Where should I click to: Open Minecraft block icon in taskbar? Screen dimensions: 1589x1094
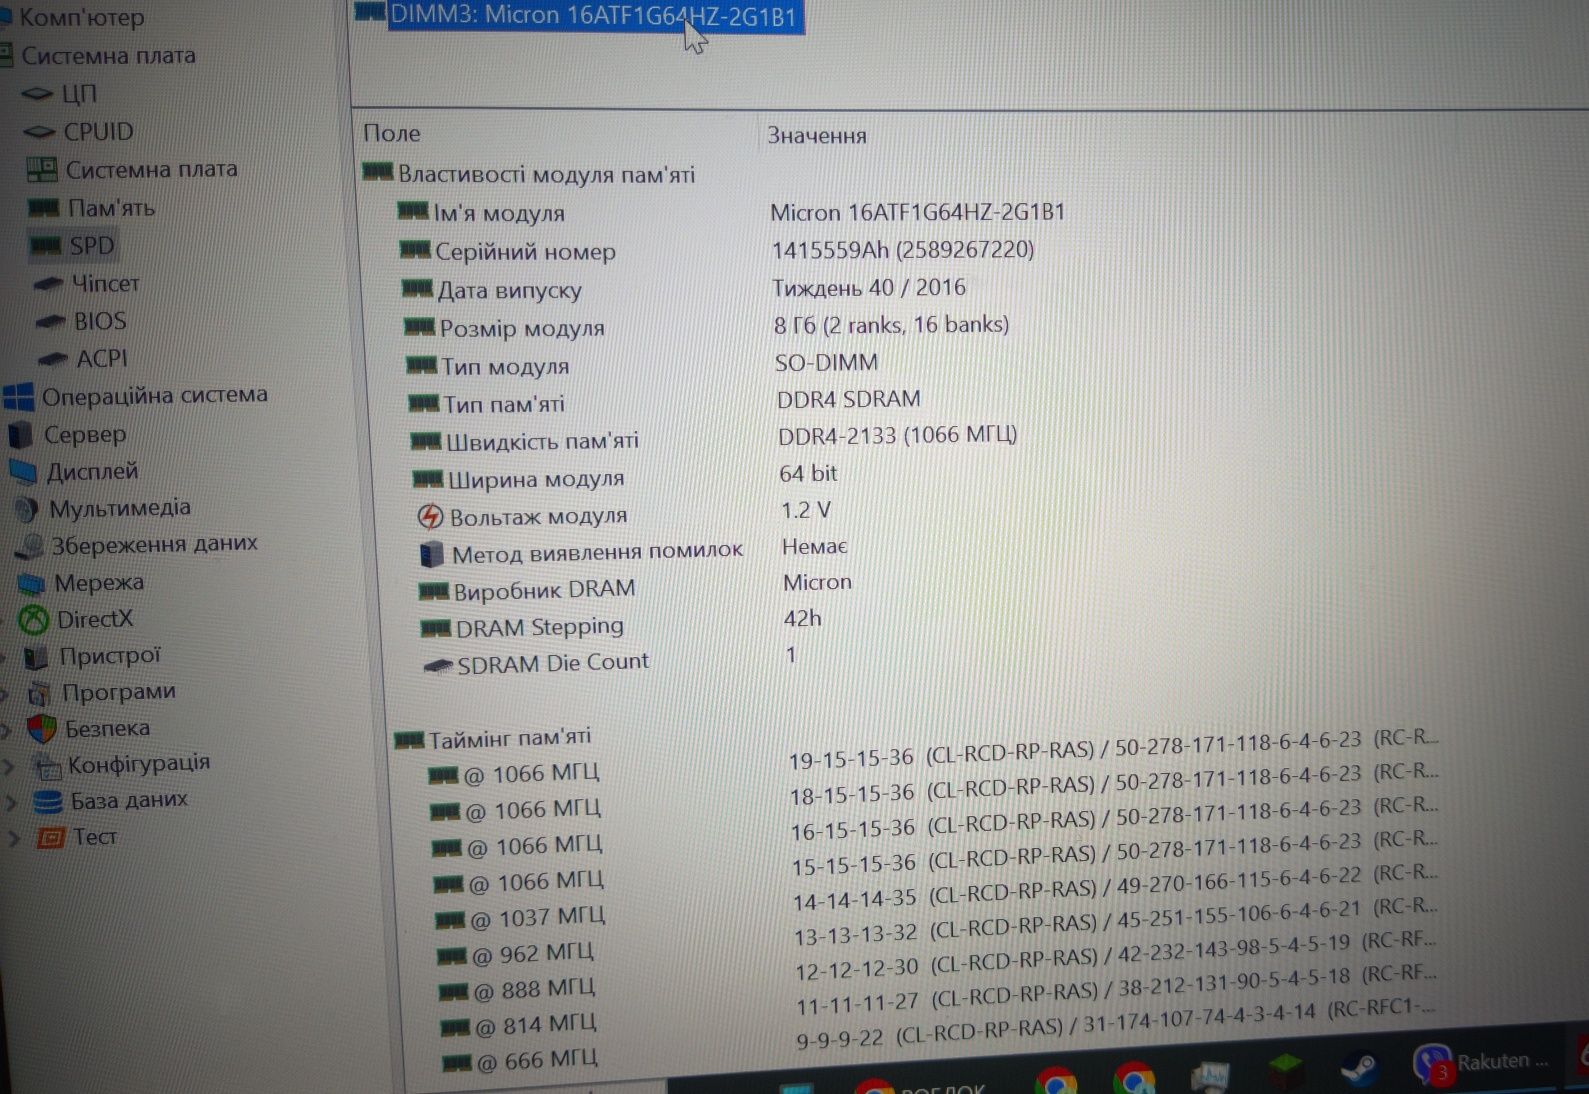[x=1285, y=1073]
